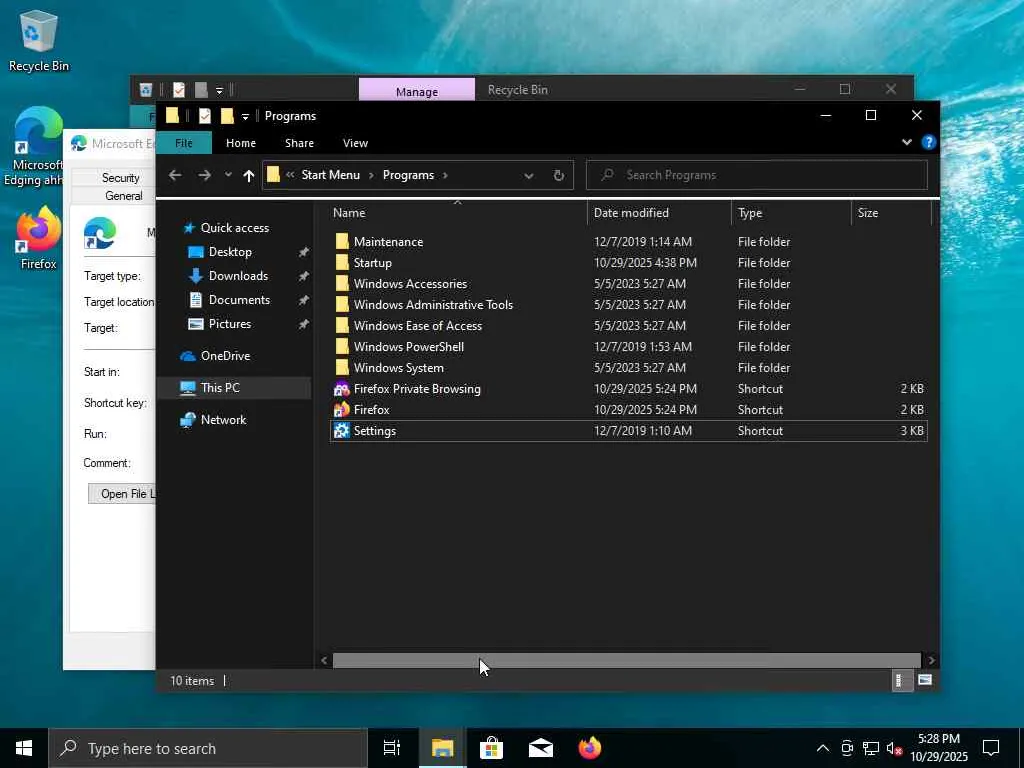
Task: Go up one folder level arrow
Action: click(x=248, y=175)
